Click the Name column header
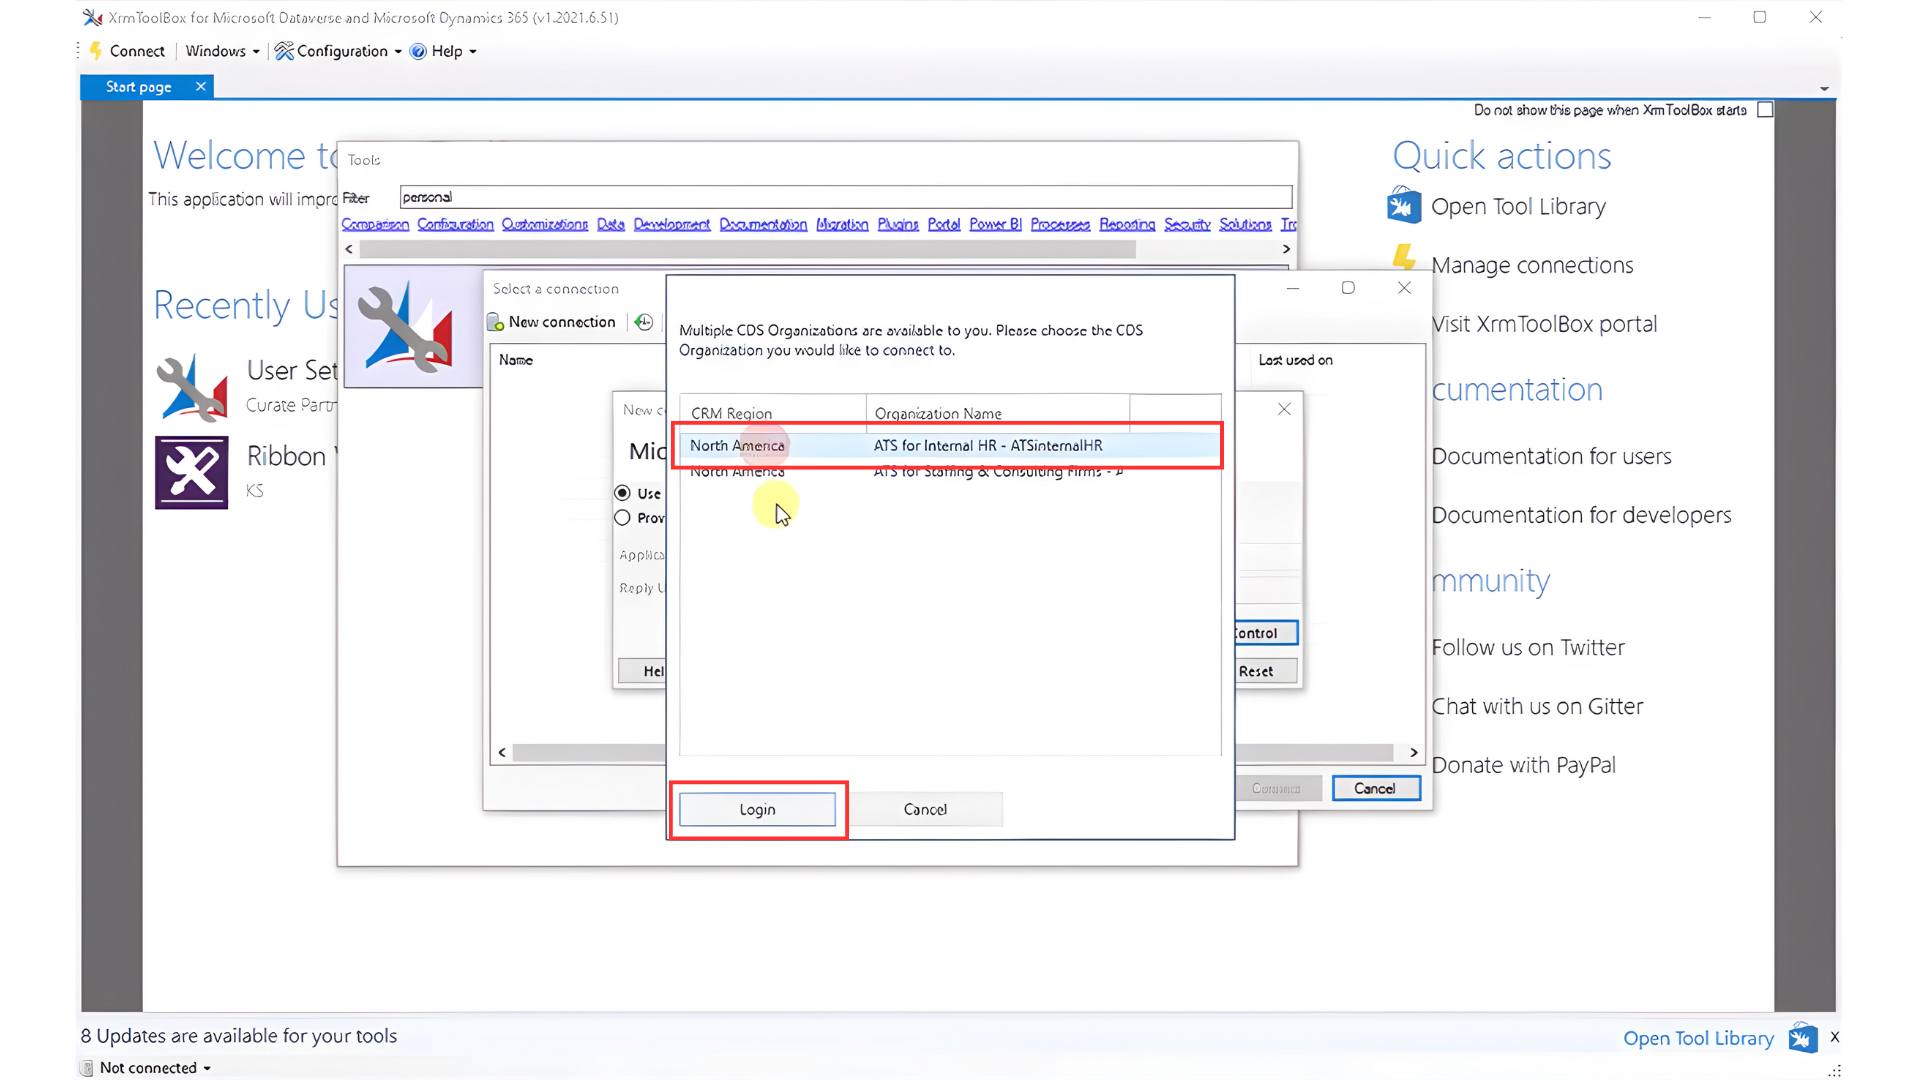 tap(516, 360)
